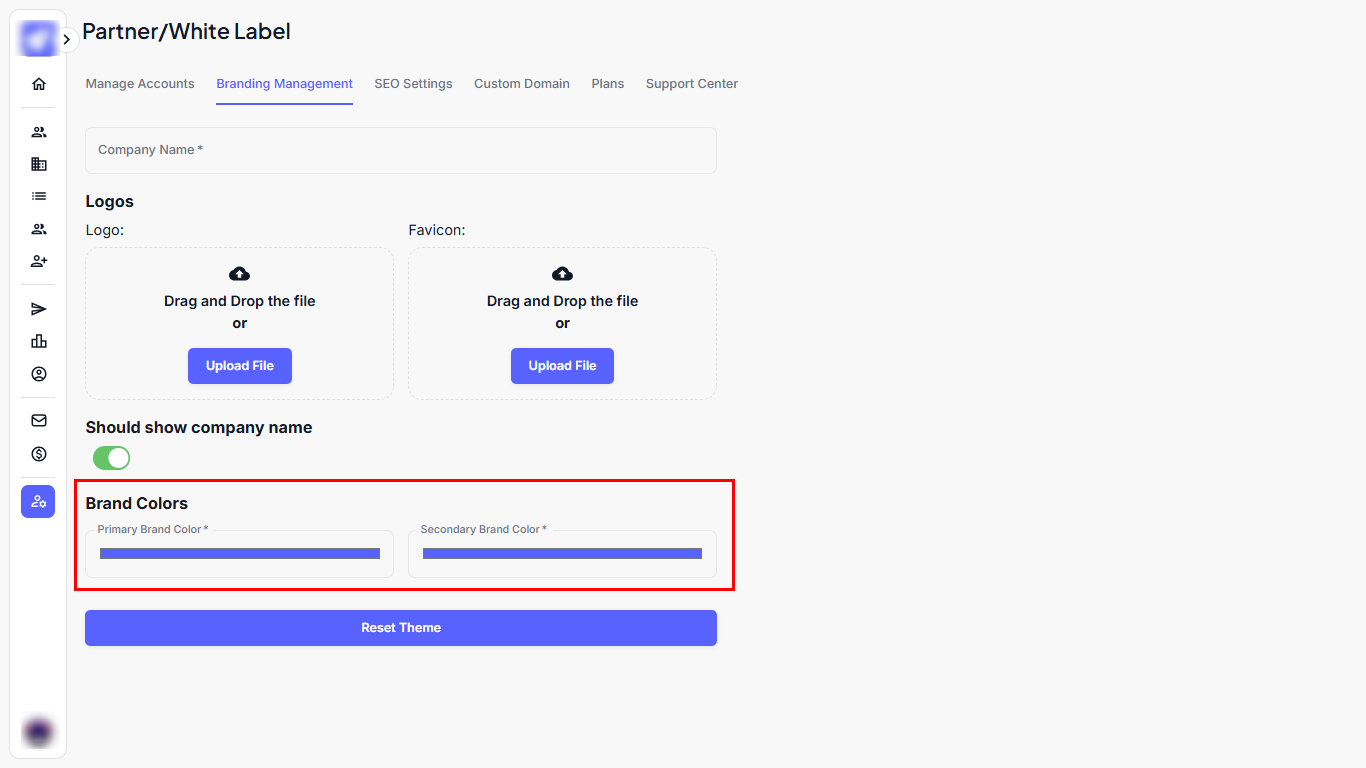1366x768 pixels.
Task: Expand the sidebar with the chevron arrow
Action: pos(66,40)
